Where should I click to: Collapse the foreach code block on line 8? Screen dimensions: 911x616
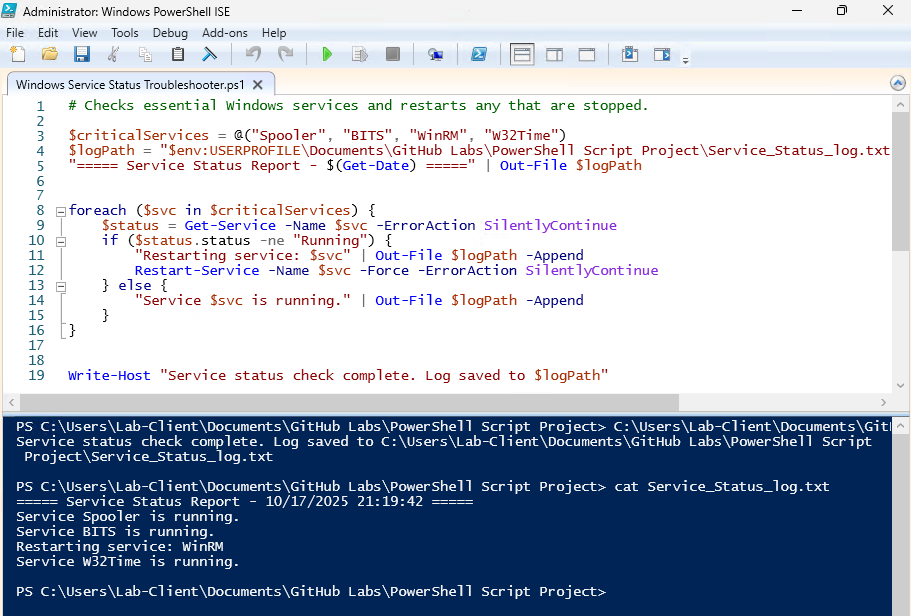pyautogui.click(x=62, y=210)
